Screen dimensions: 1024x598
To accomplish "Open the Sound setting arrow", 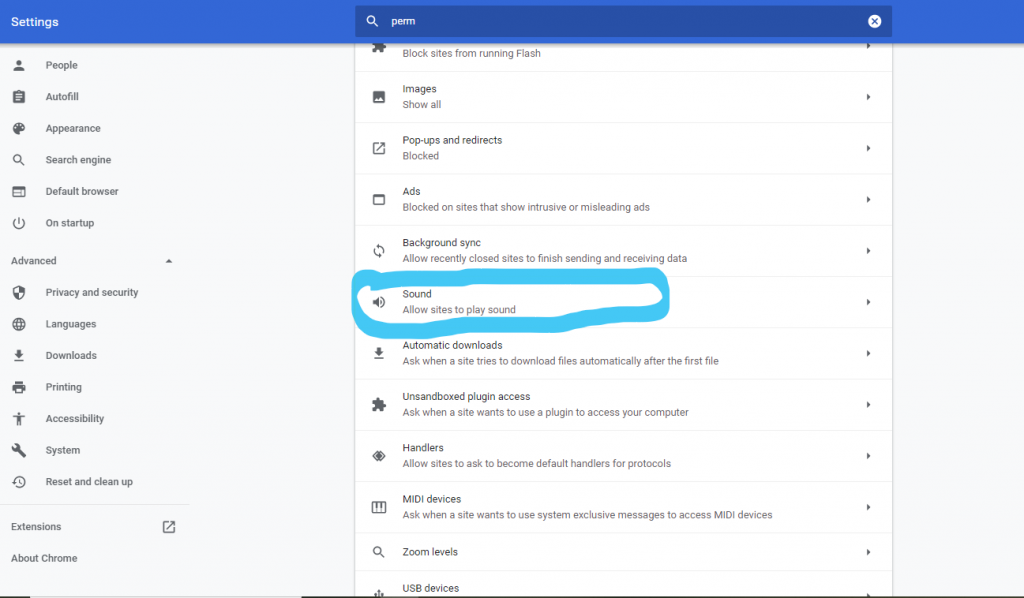I will pos(868,302).
